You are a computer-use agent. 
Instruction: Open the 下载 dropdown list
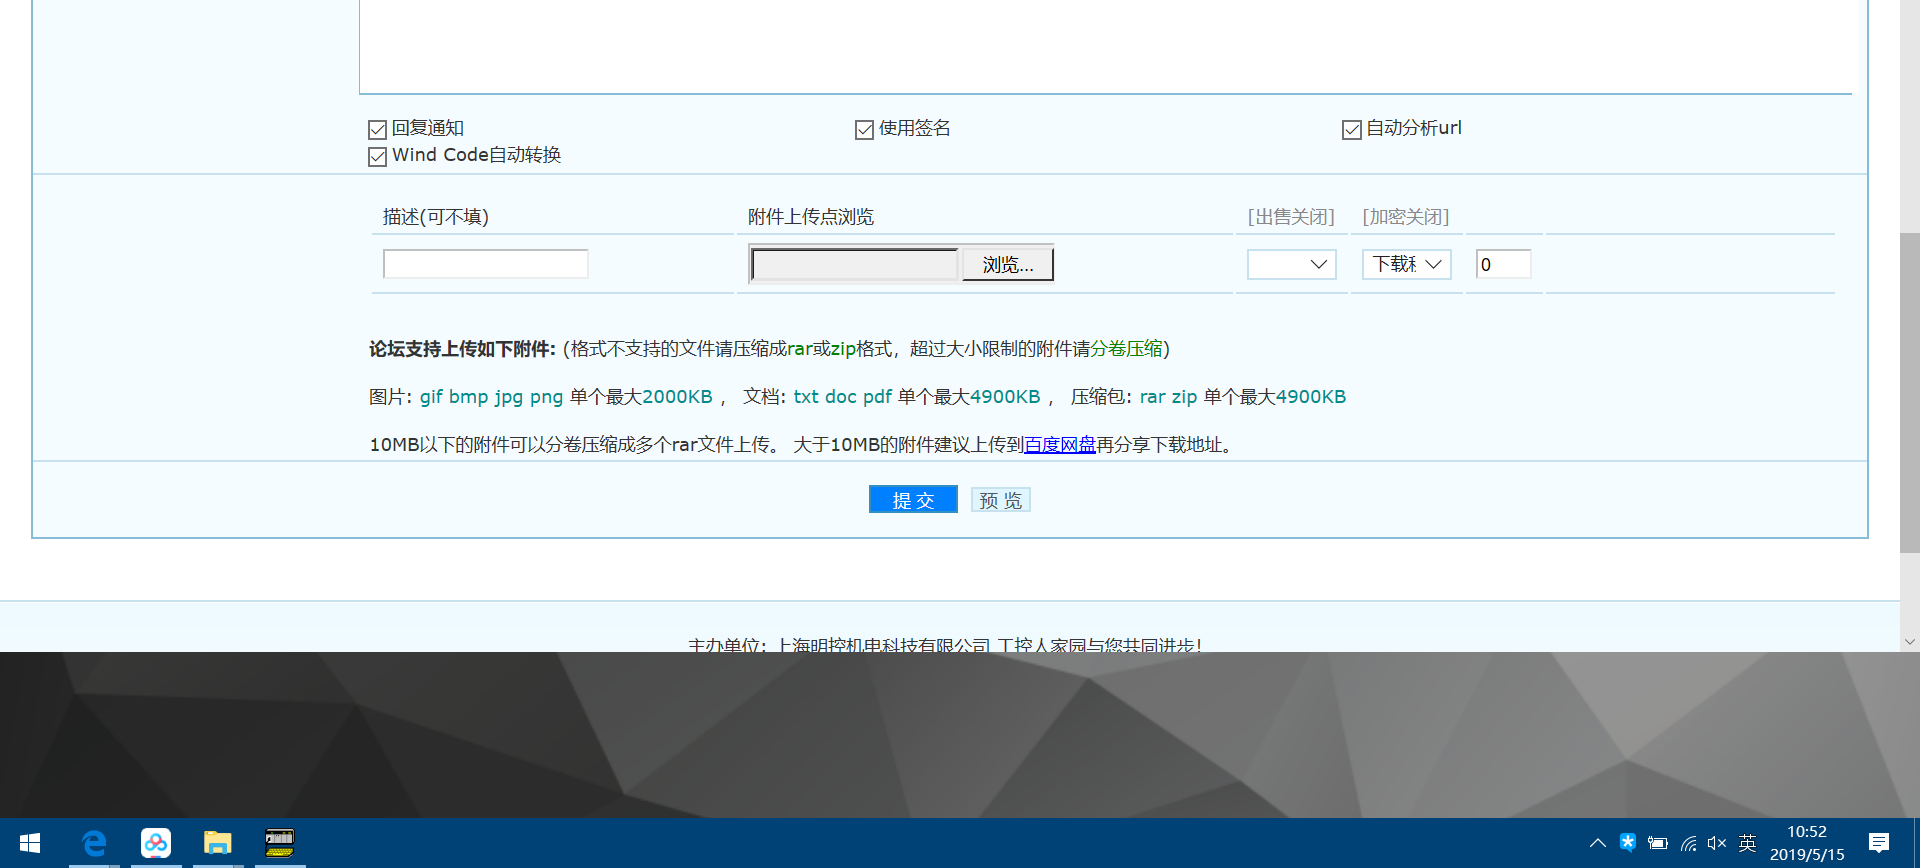[x=1406, y=264]
